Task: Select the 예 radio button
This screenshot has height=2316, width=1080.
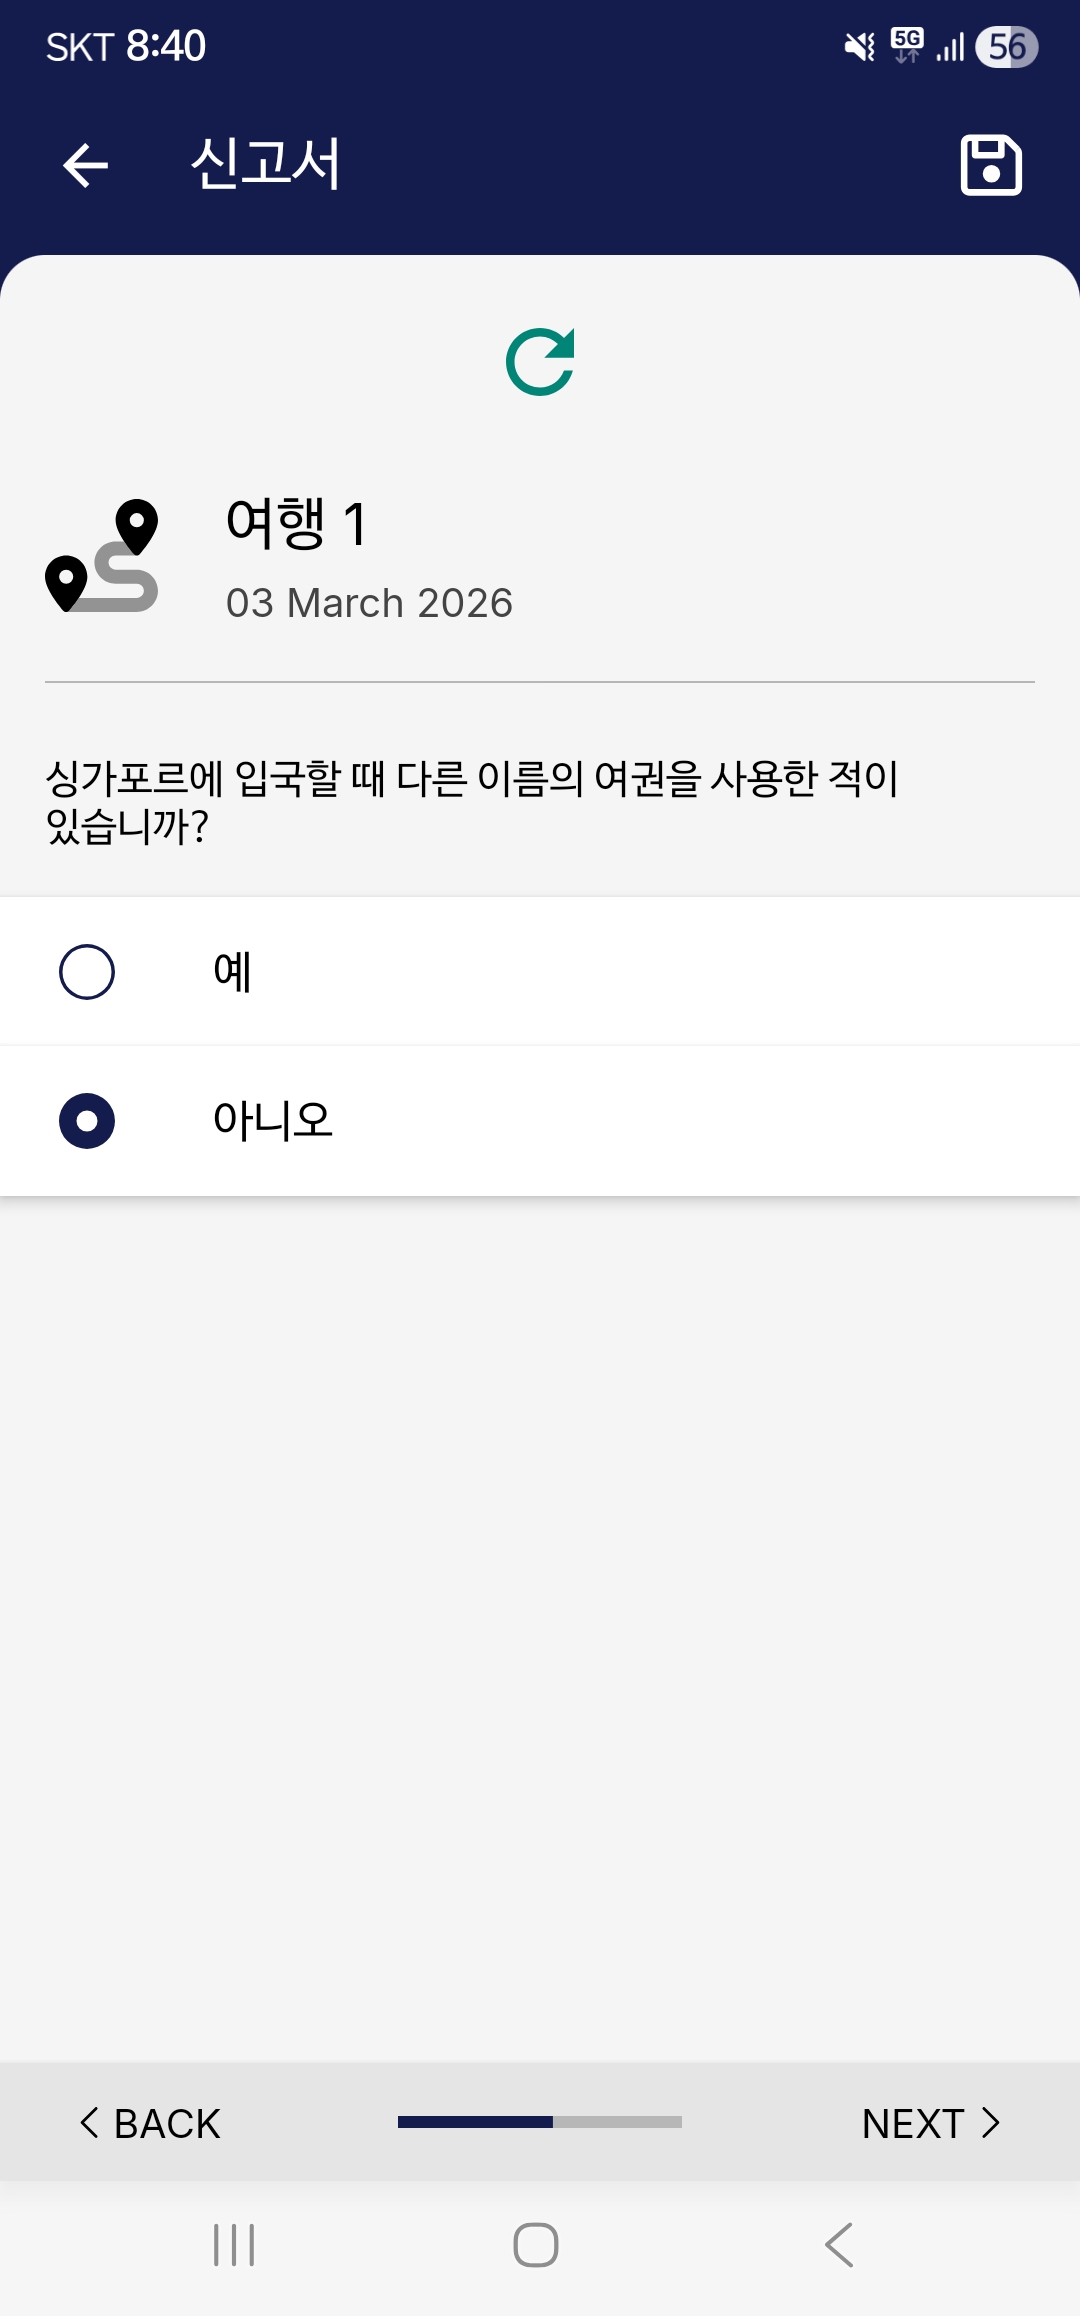Action: (x=87, y=972)
